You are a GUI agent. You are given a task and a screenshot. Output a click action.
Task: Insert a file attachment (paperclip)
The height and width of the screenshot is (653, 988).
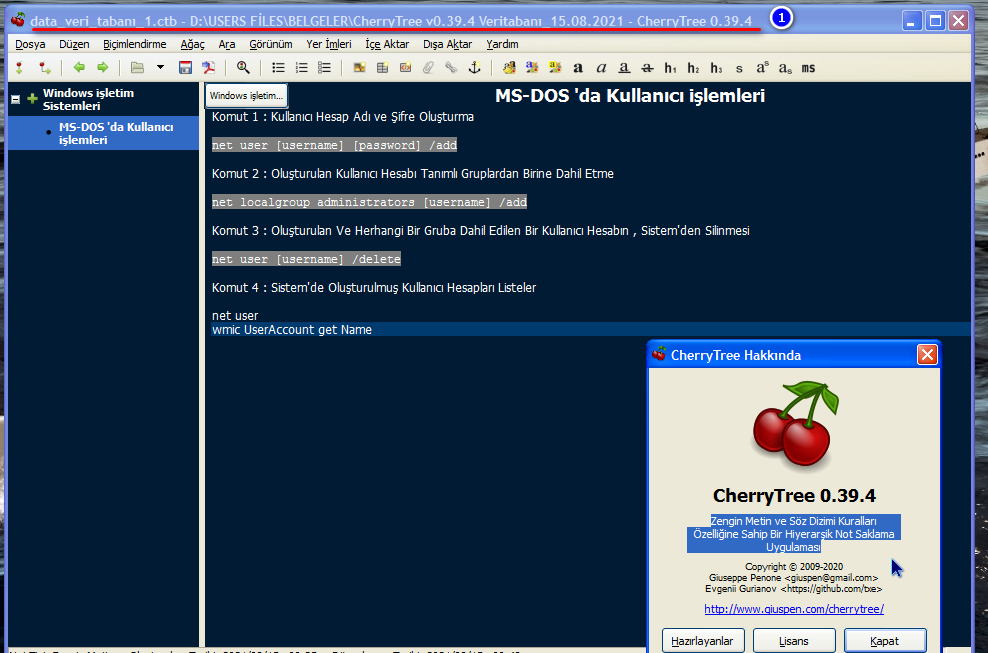[x=428, y=67]
